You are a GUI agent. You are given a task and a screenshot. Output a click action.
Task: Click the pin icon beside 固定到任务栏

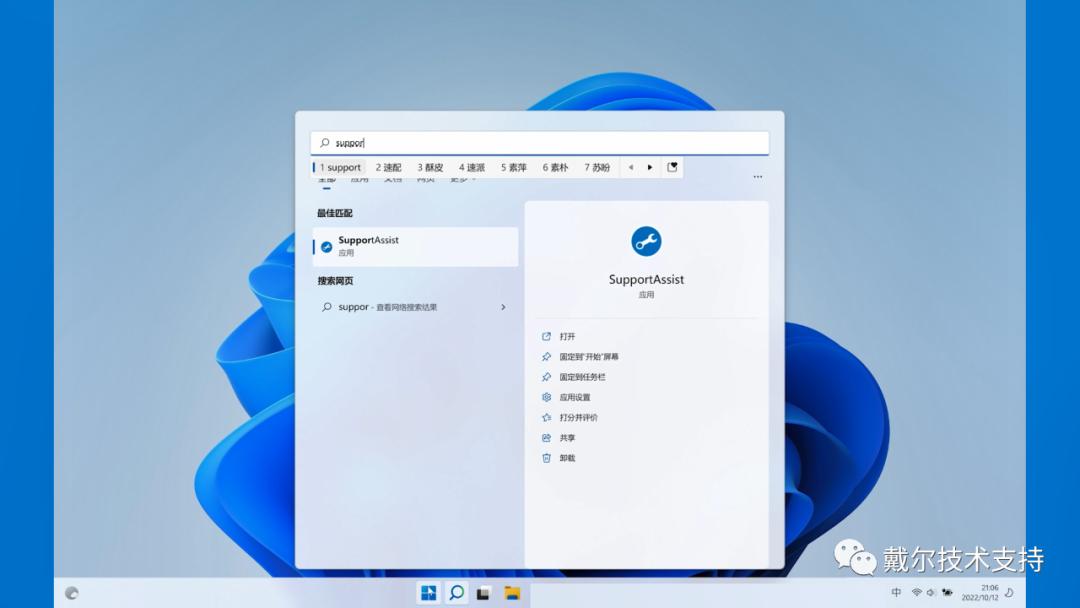(546, 377)
